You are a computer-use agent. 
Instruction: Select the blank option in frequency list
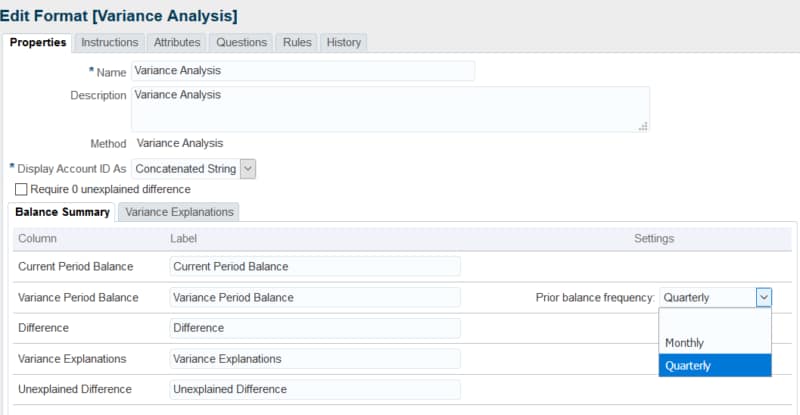point(715,320)
